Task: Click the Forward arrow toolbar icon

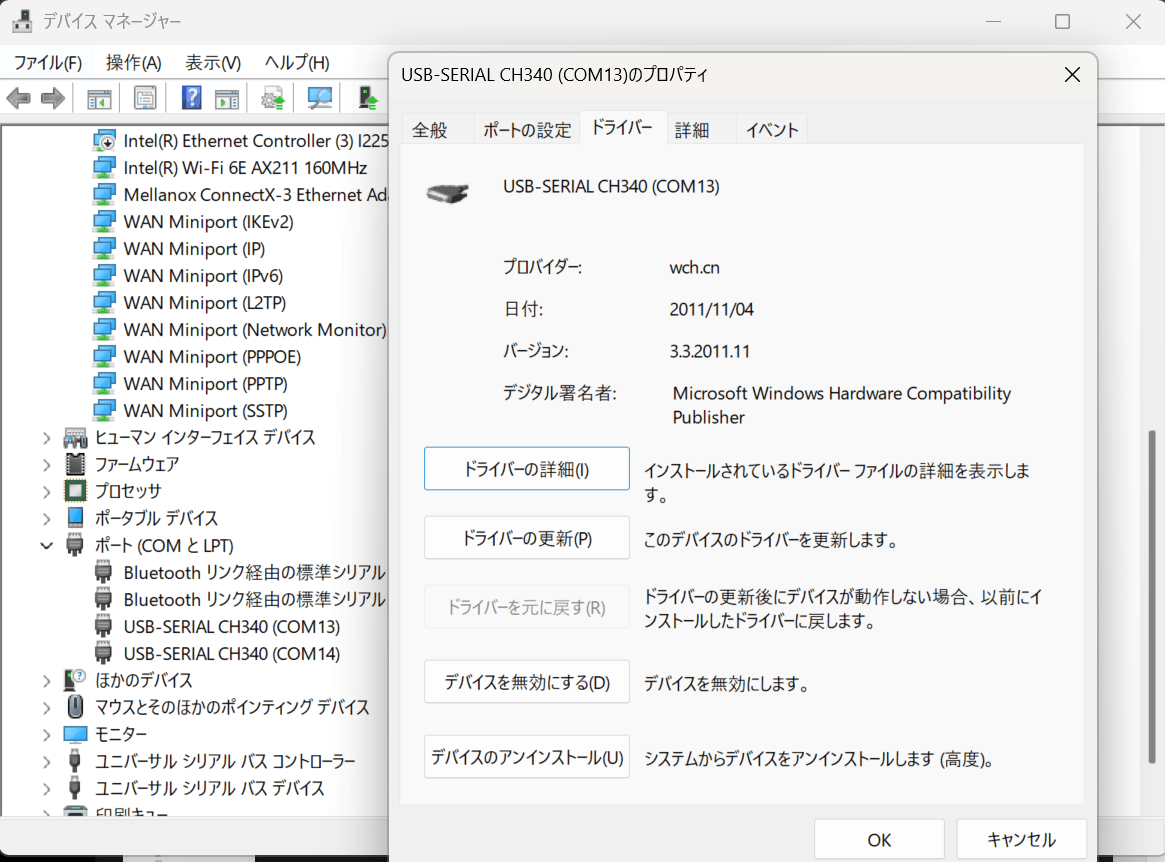Action: [x=52, y=98]
